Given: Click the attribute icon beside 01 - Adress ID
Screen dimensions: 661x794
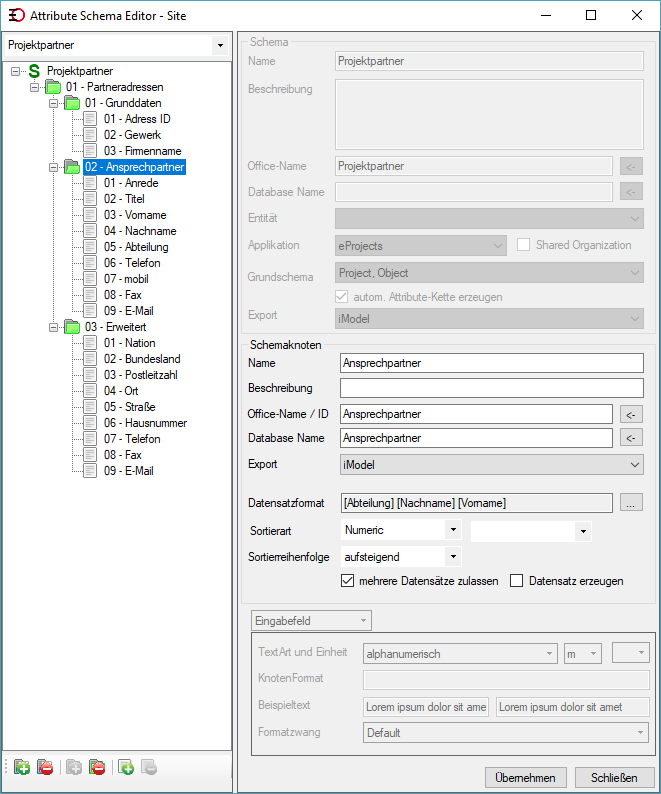Looking at the screenshot, I should pos(90,119).
